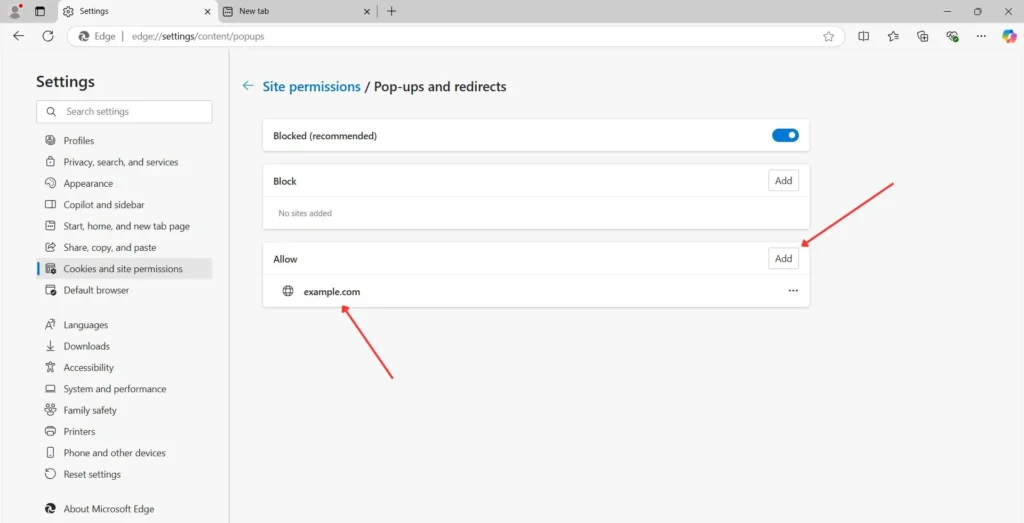Click the No sites added text
Screen dimensions: 1024x523
[305, 214]
